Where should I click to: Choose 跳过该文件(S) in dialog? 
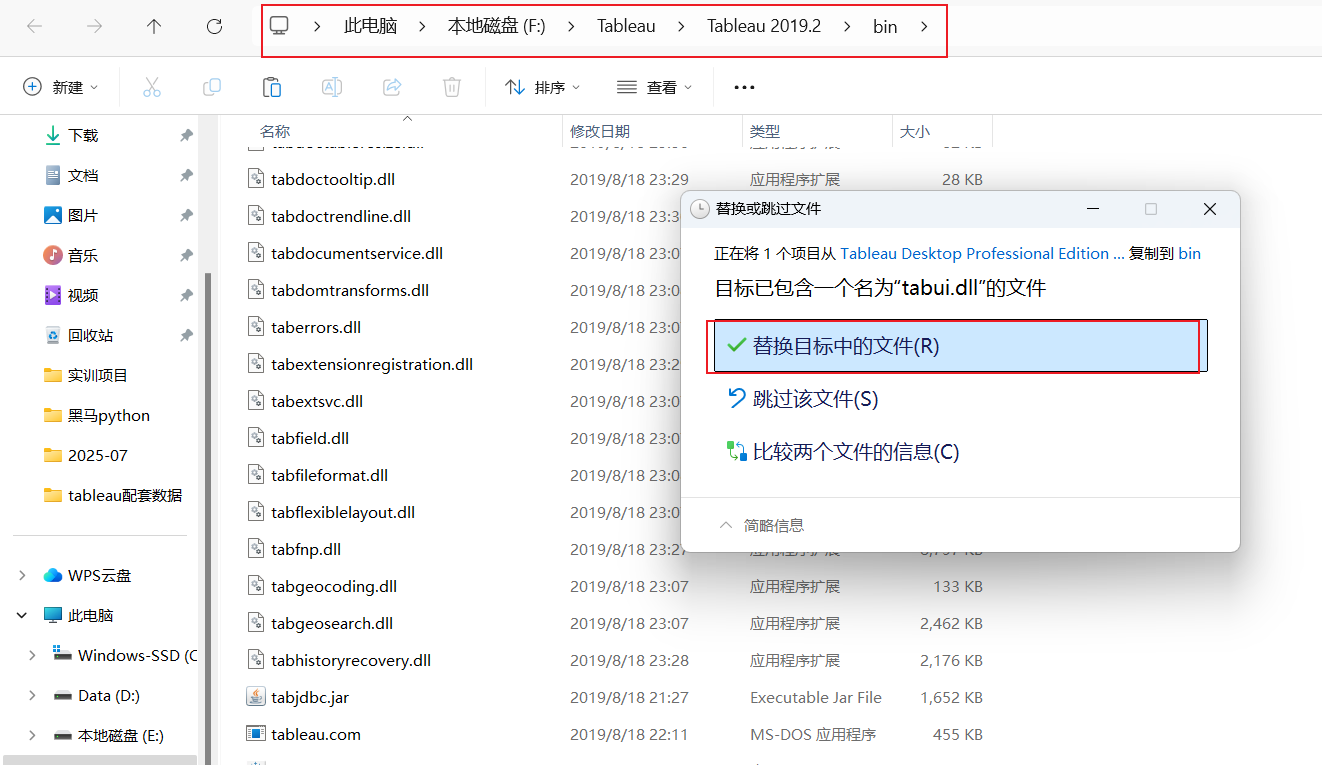815,399
